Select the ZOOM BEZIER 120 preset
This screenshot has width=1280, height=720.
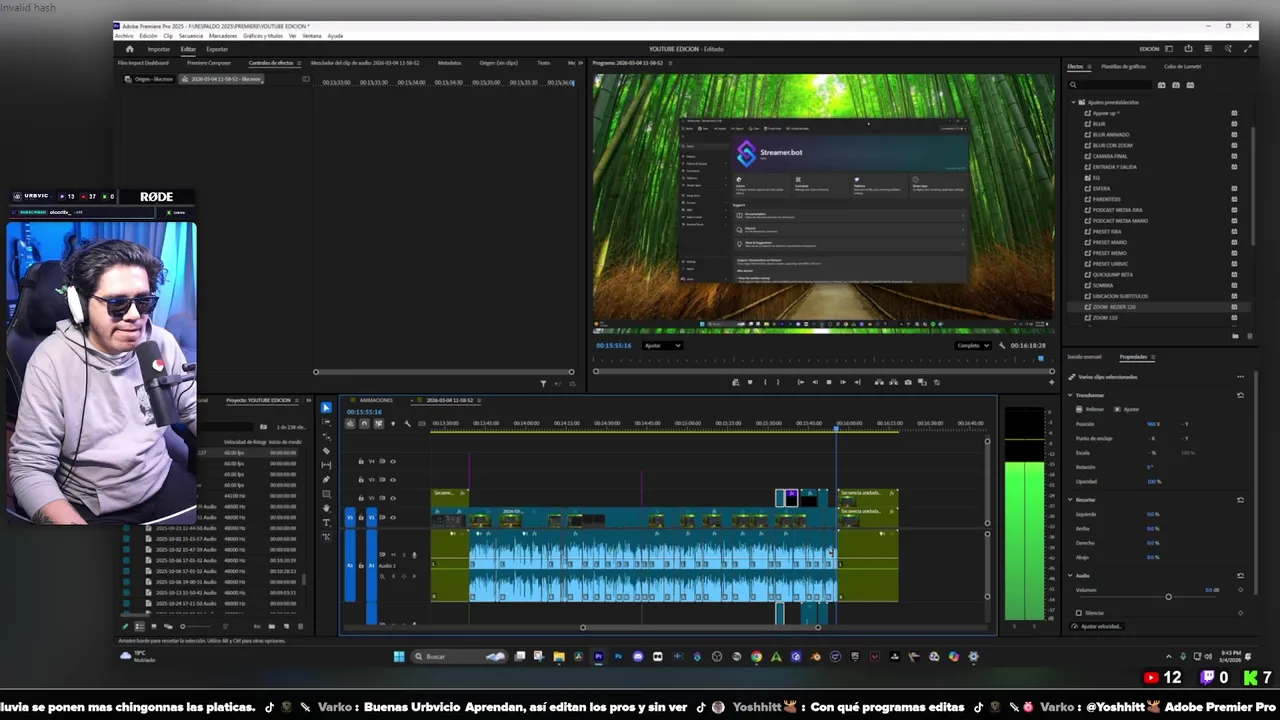coord(1114,307)
